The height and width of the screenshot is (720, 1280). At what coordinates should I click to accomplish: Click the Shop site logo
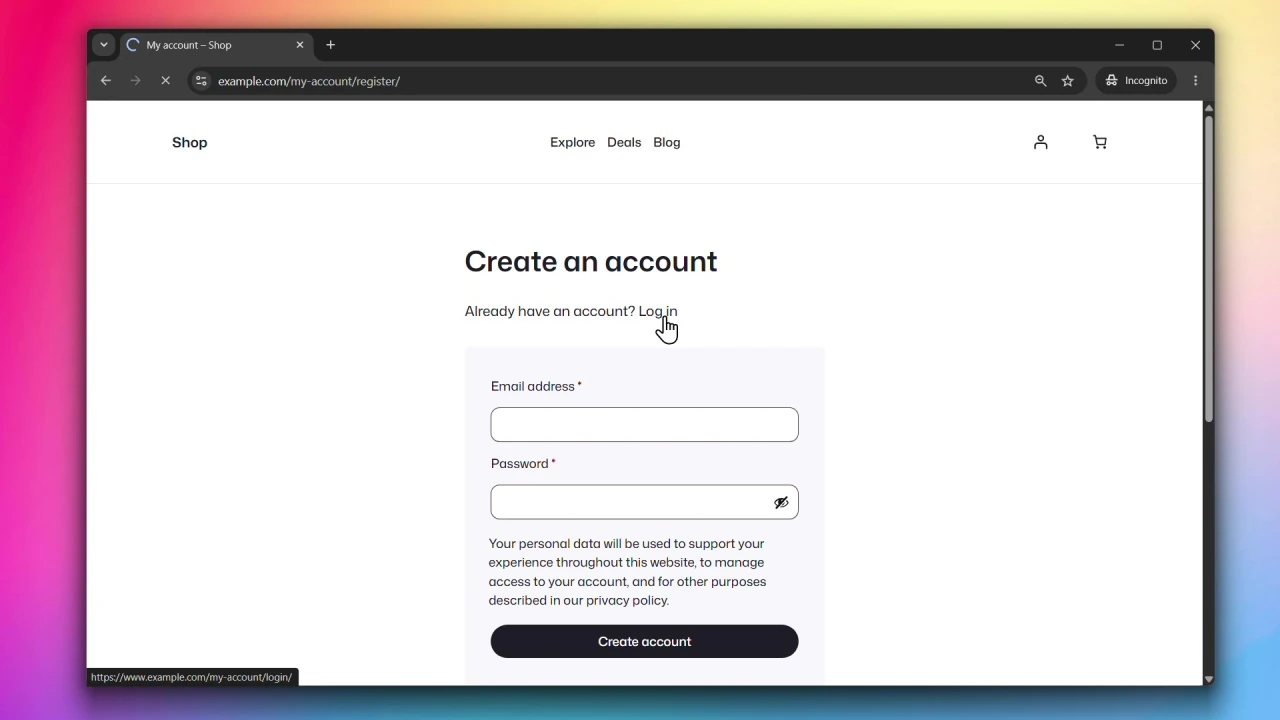189,143
